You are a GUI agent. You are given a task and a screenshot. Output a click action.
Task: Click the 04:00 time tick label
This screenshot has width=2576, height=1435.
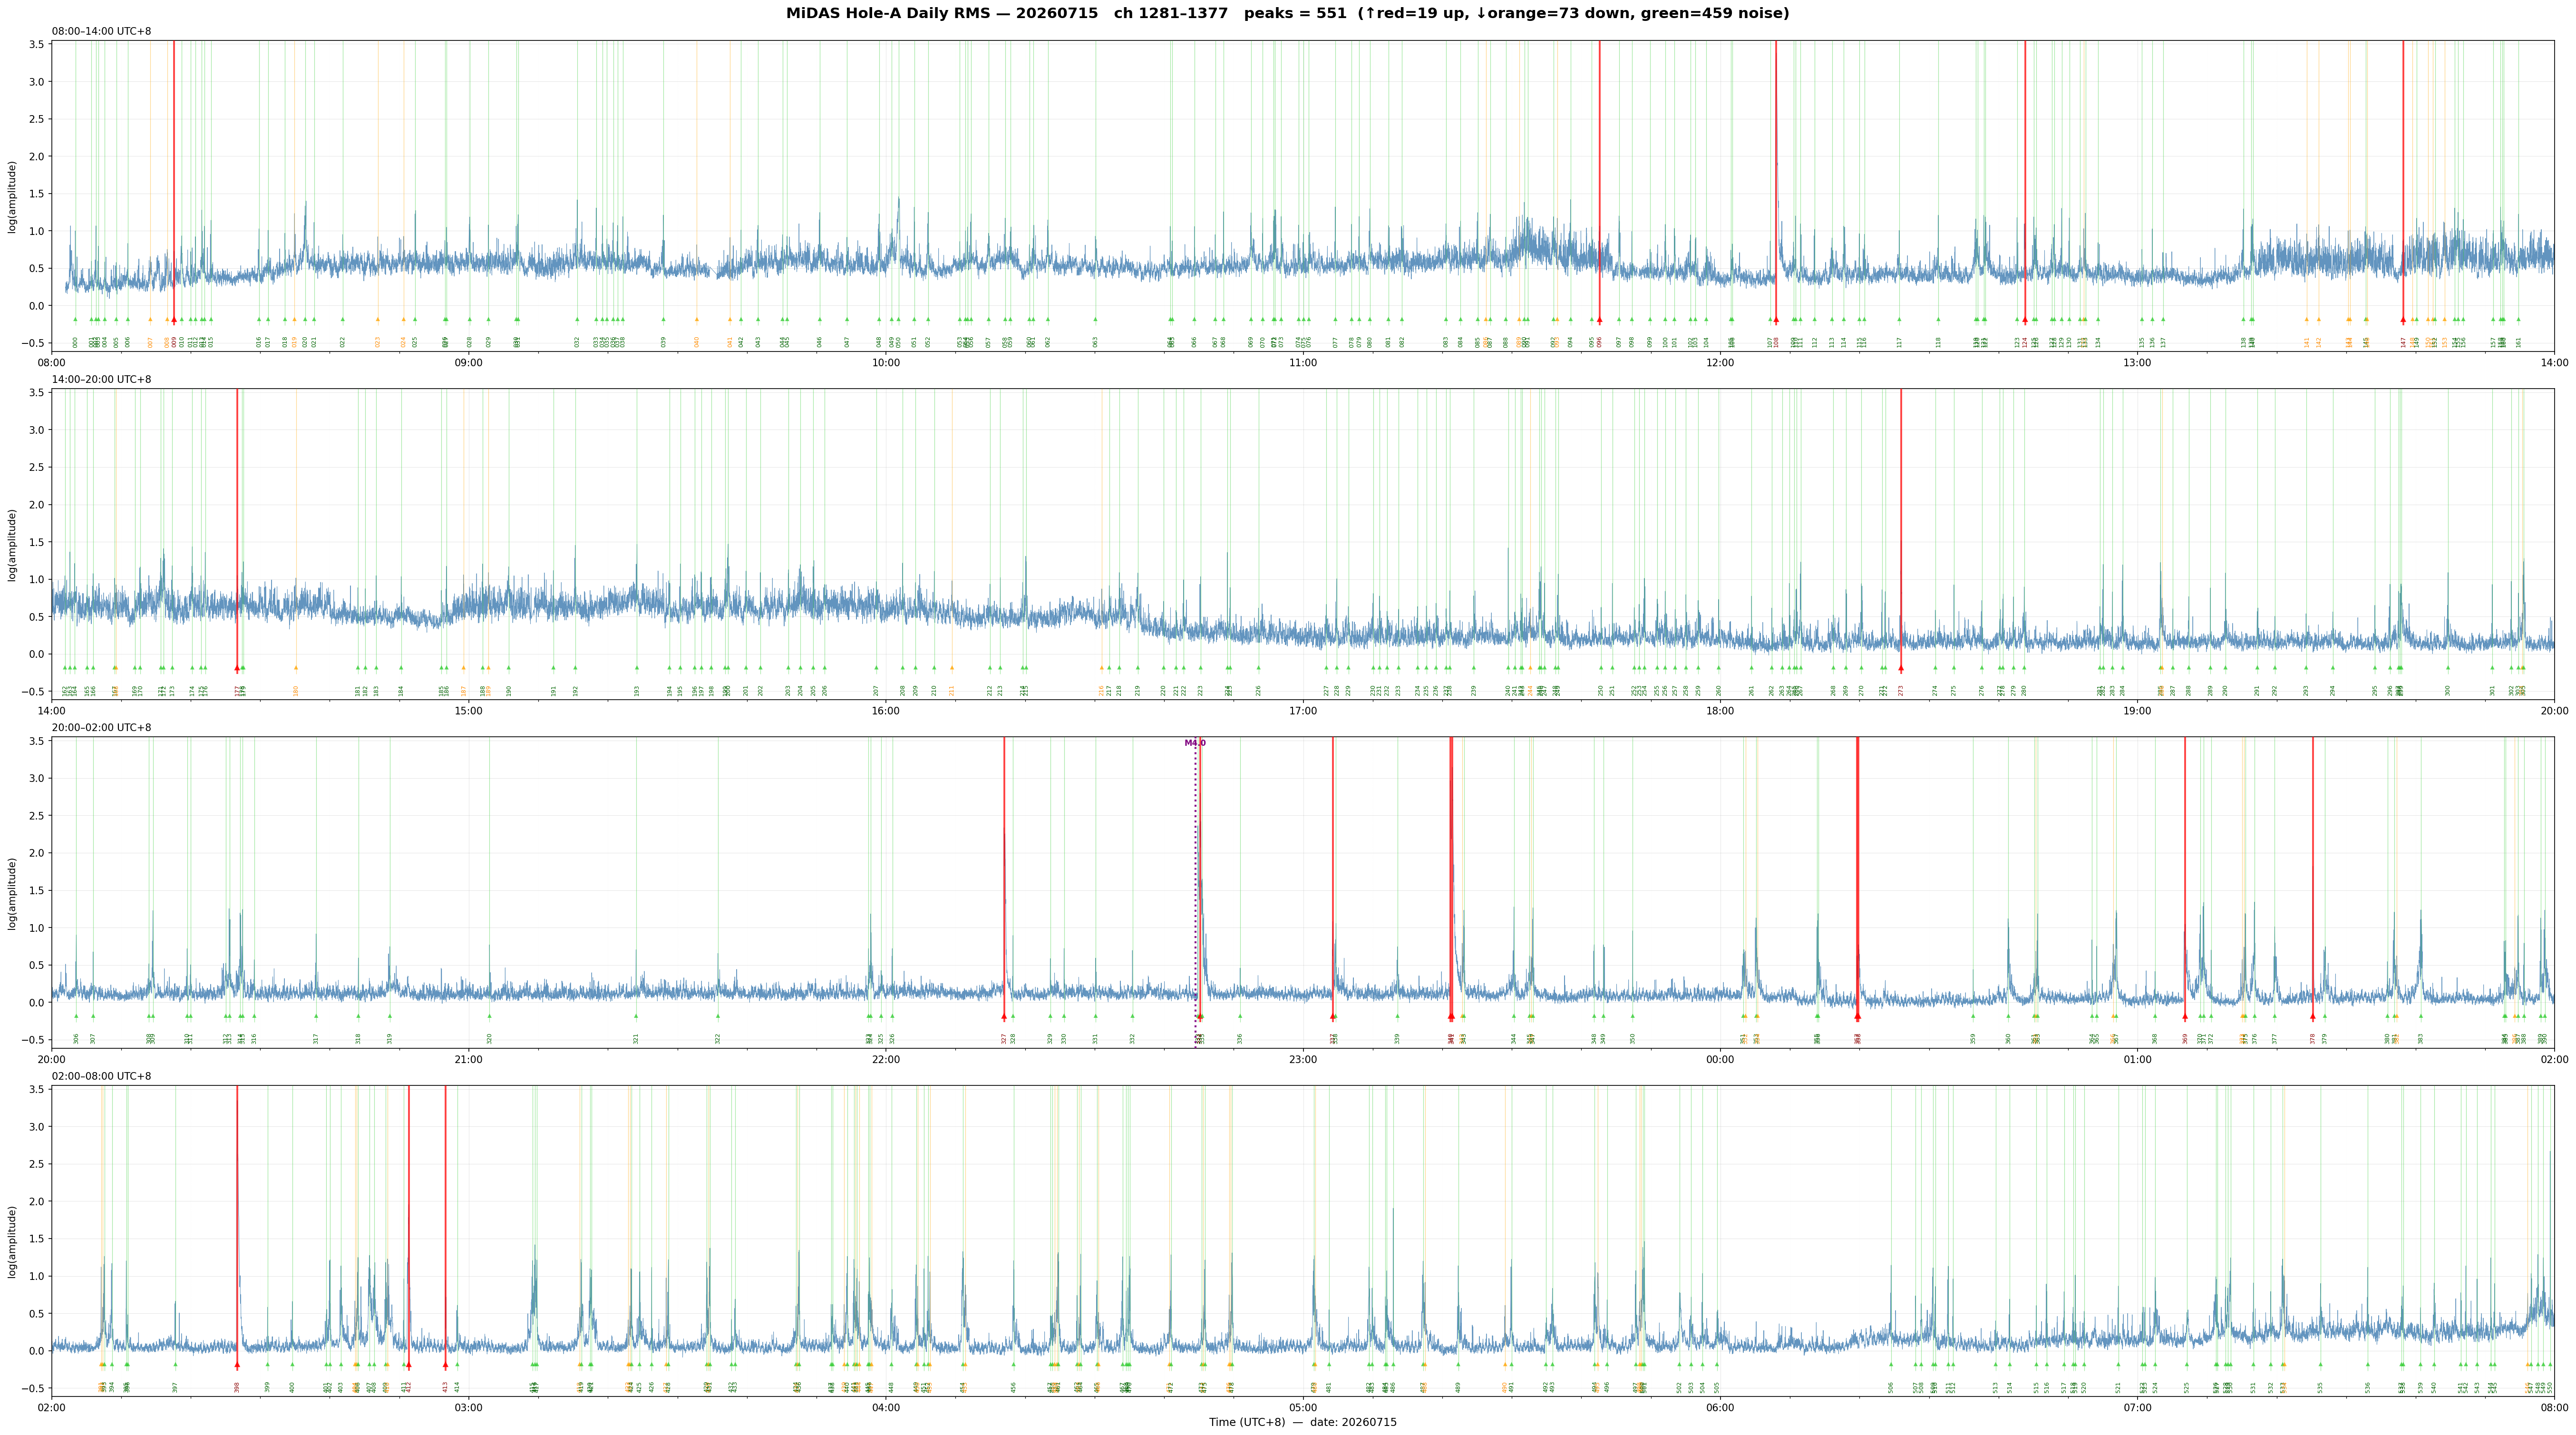(x=886, y=1407)
